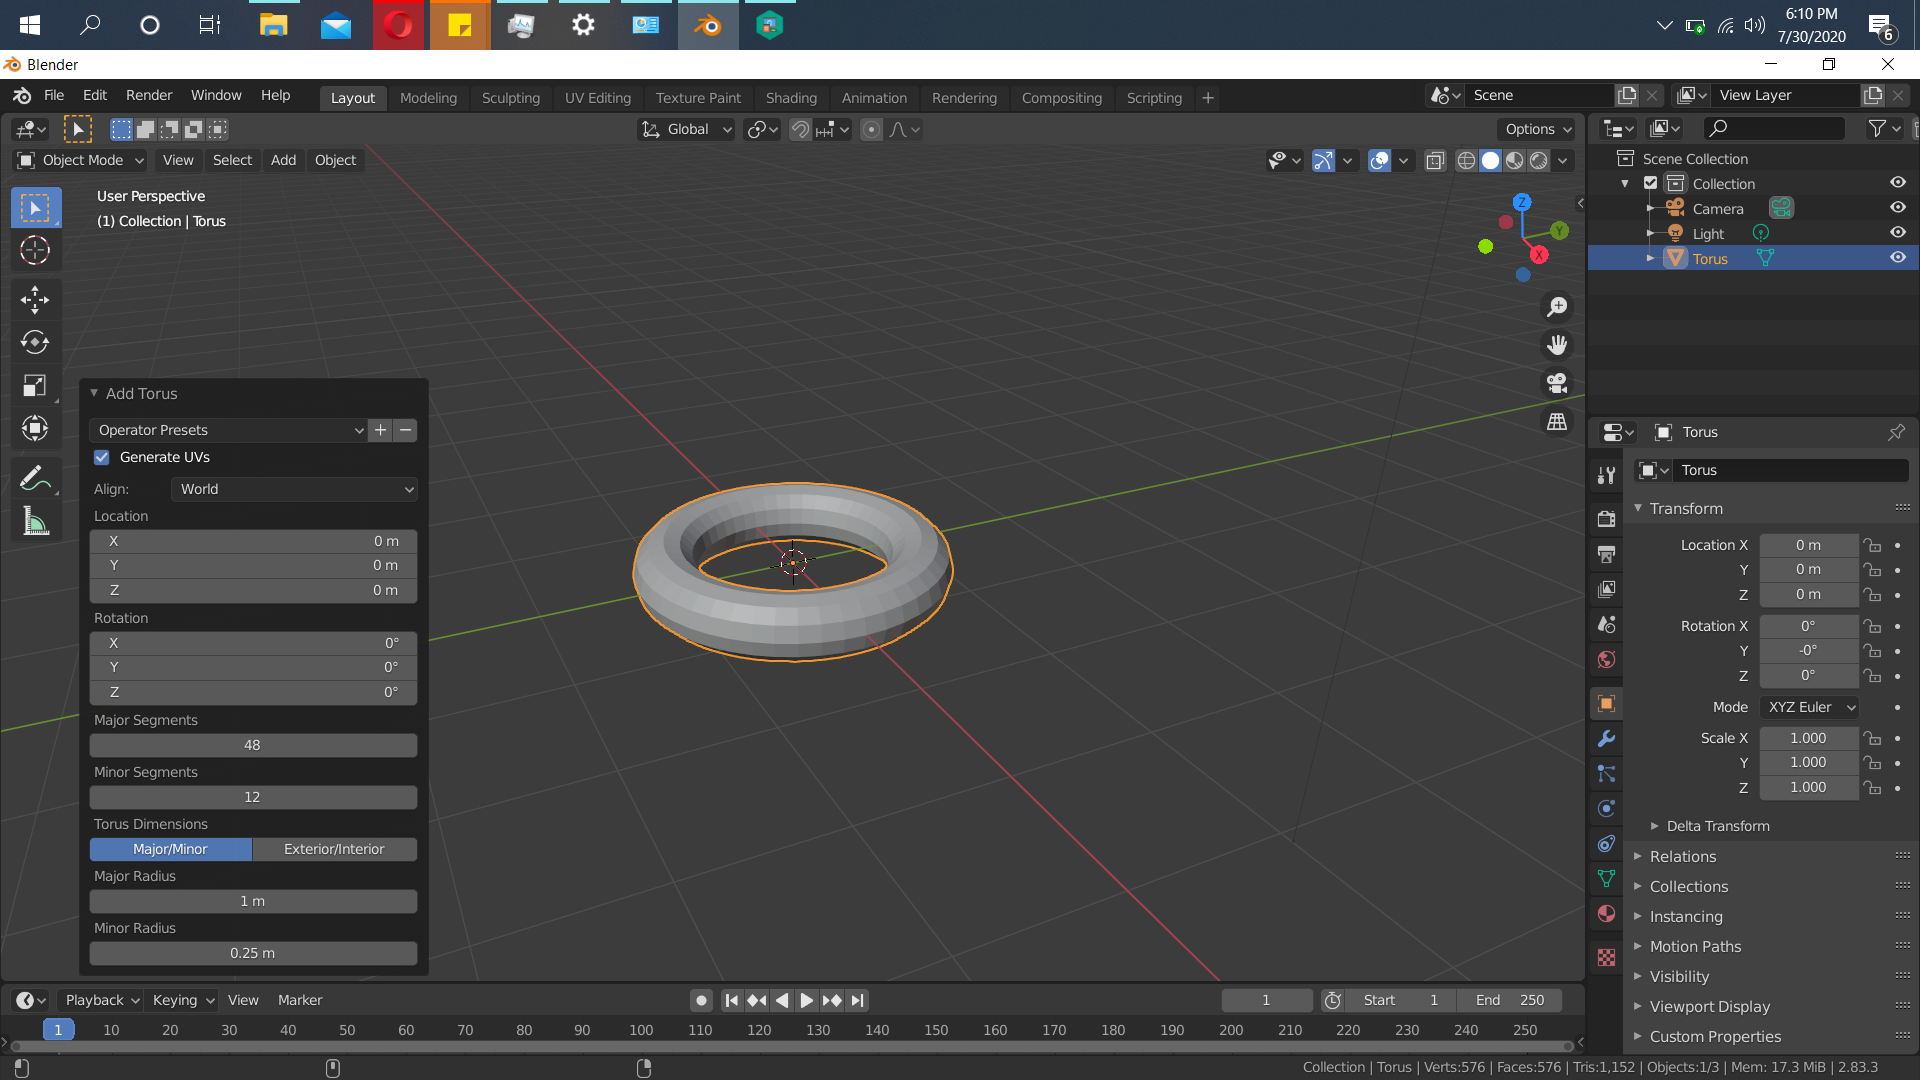Open the File menu
The height and width of the screenshot is (1080, 1920).
pyautogui.click(x=54, y=95)
